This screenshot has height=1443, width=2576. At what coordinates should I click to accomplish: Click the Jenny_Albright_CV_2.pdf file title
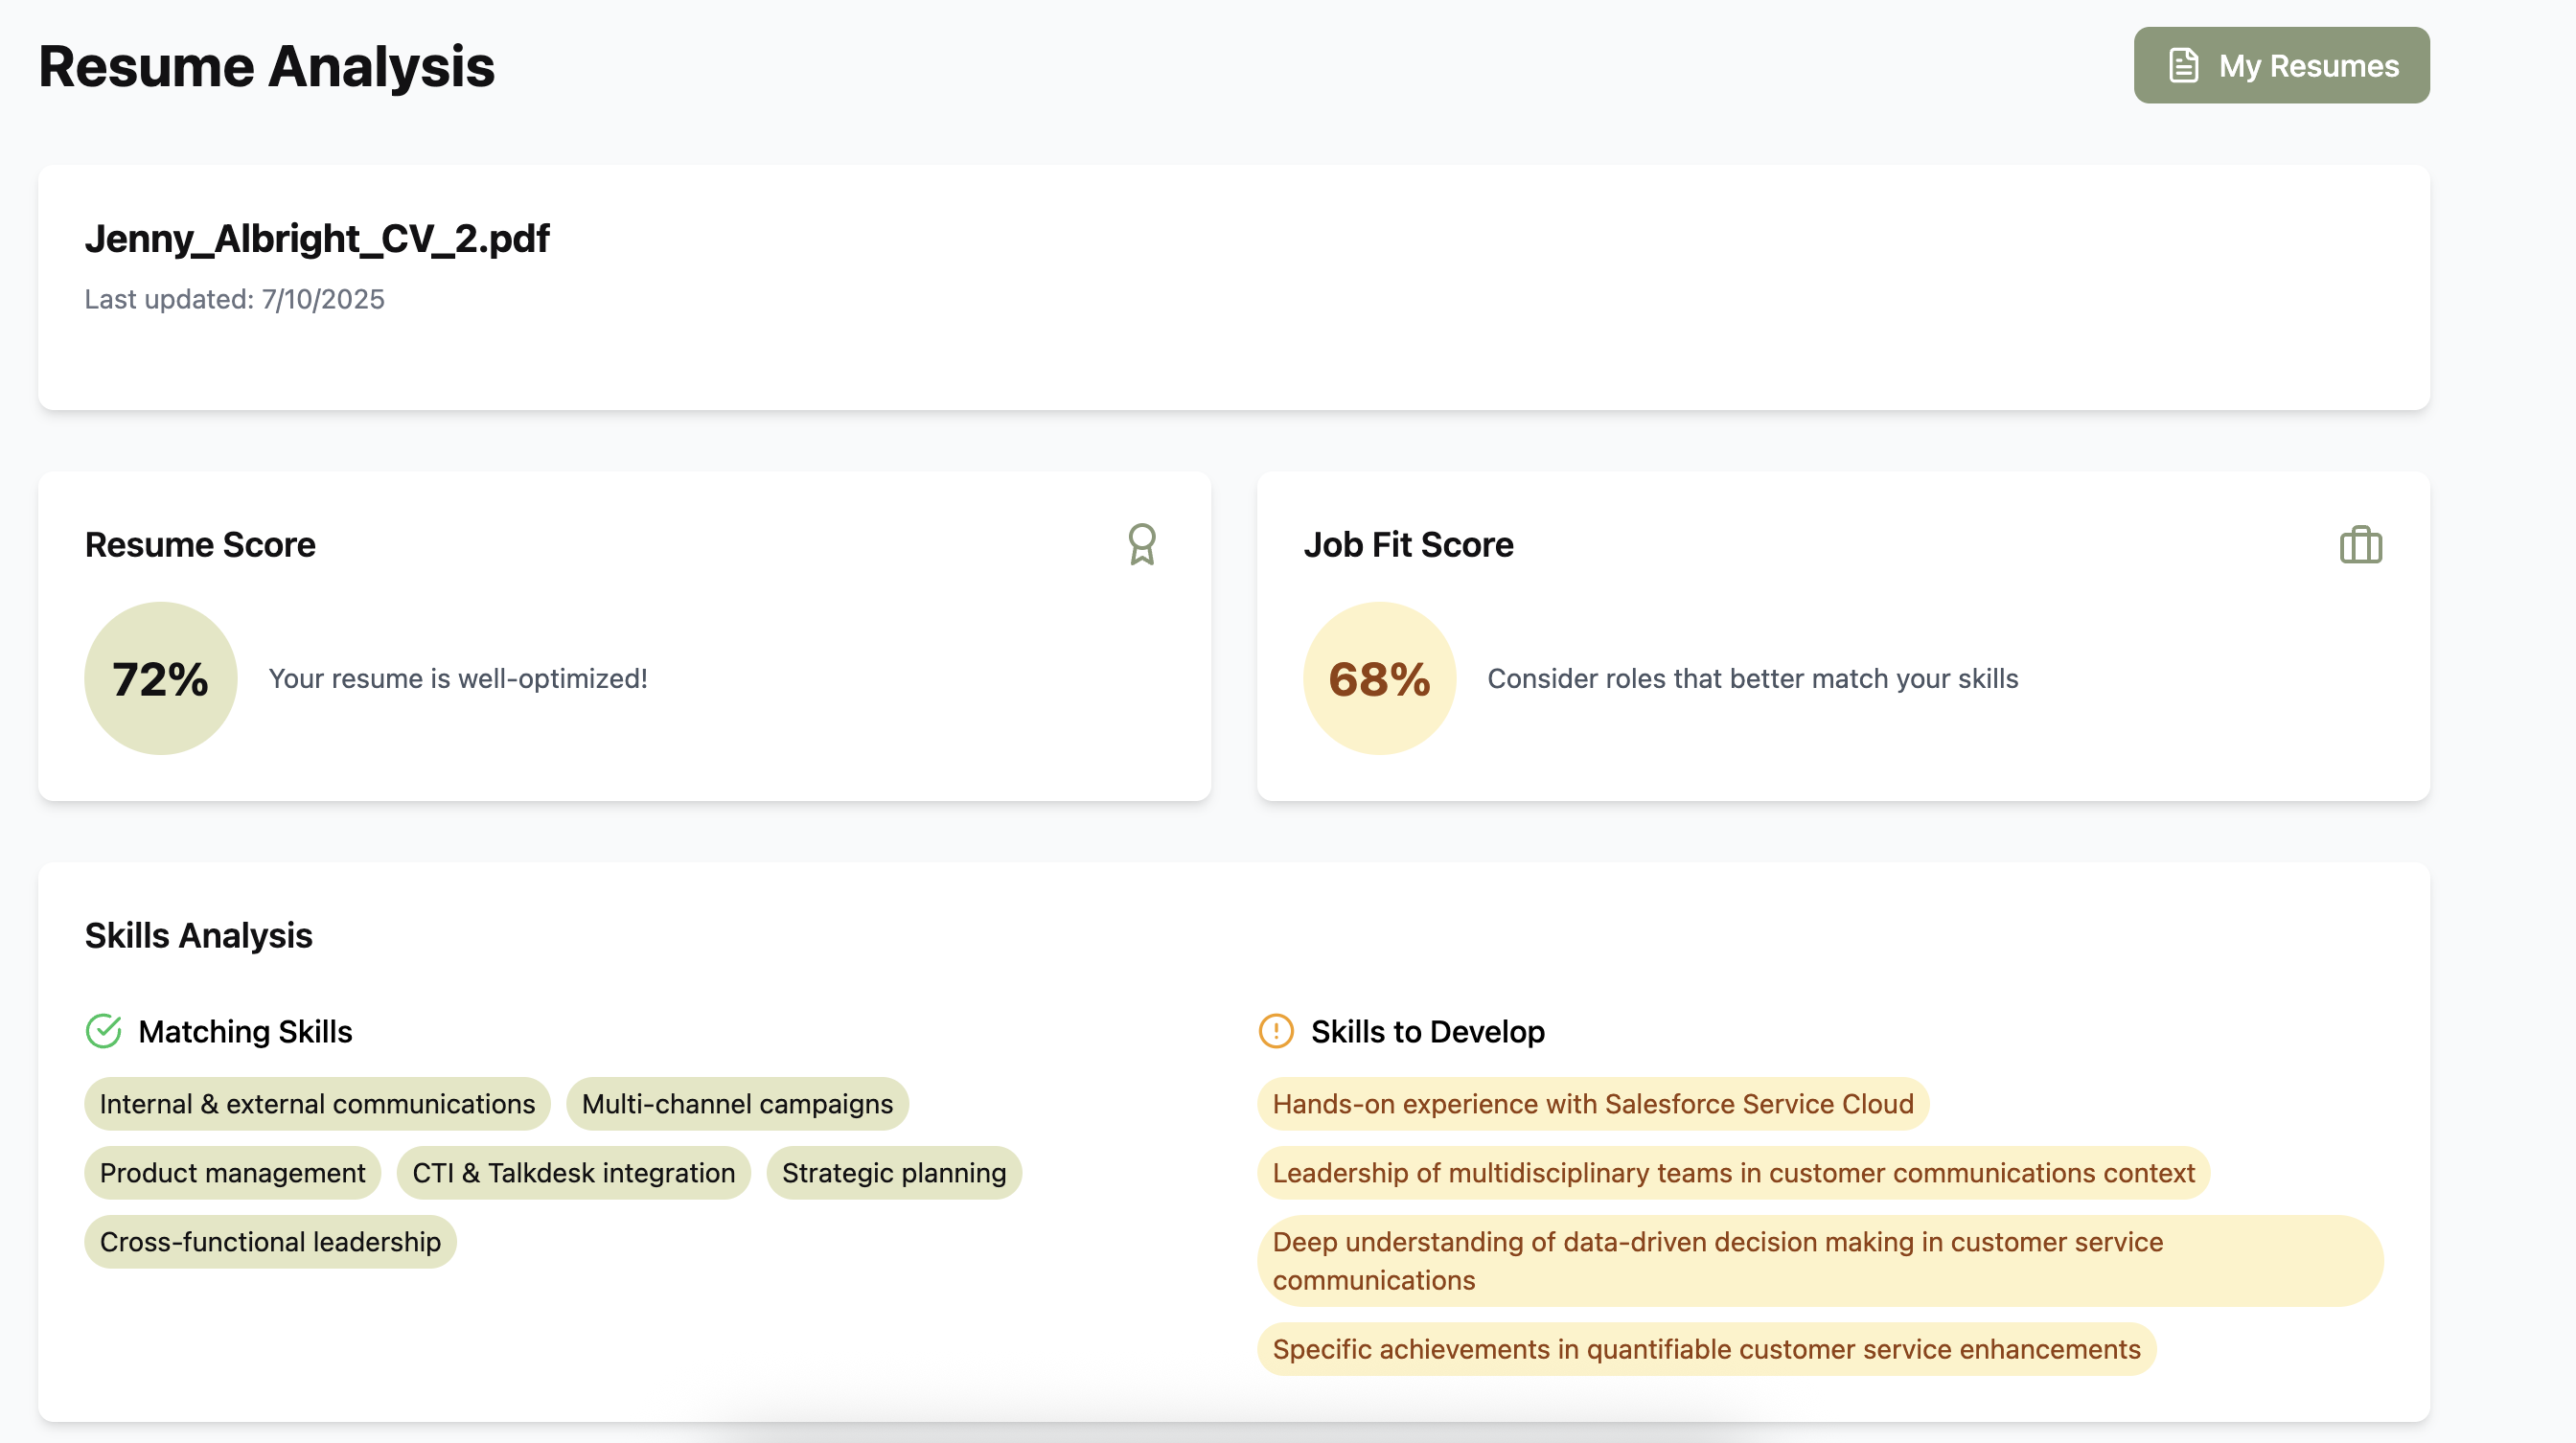coord(316,239)
